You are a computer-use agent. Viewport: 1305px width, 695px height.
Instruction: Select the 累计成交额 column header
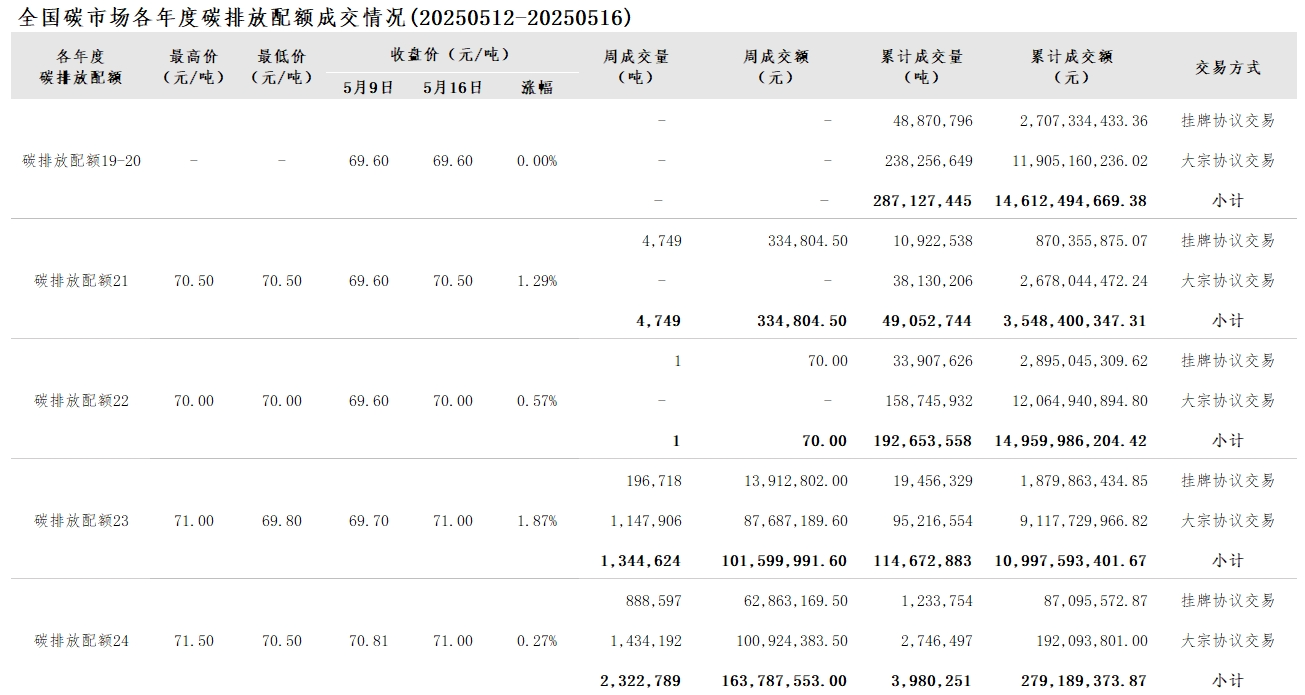(x=1072, y=67)
